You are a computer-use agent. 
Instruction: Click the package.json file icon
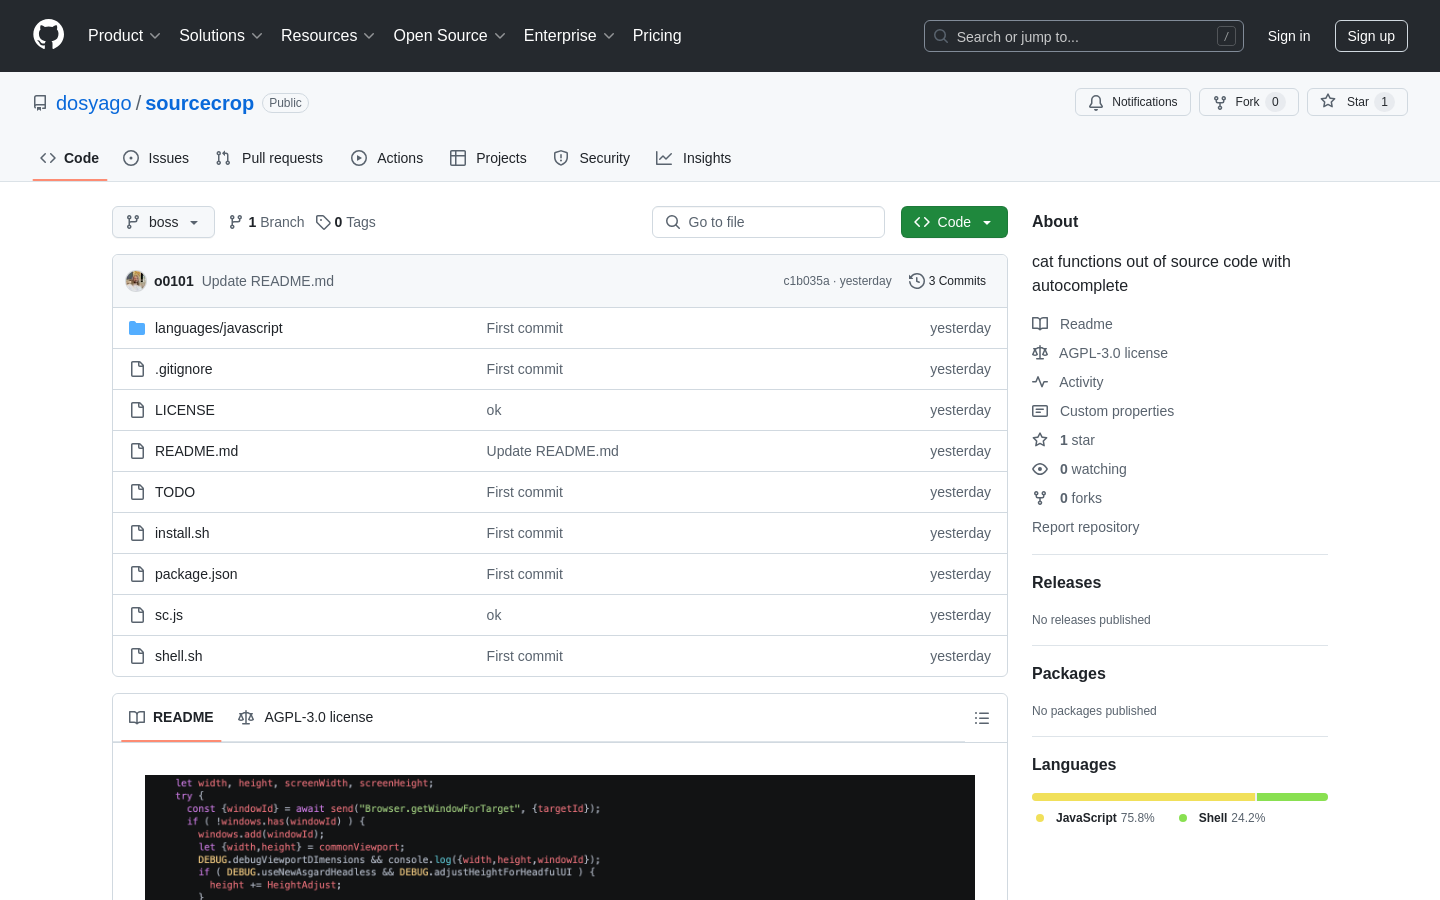[x=137, y=574]
